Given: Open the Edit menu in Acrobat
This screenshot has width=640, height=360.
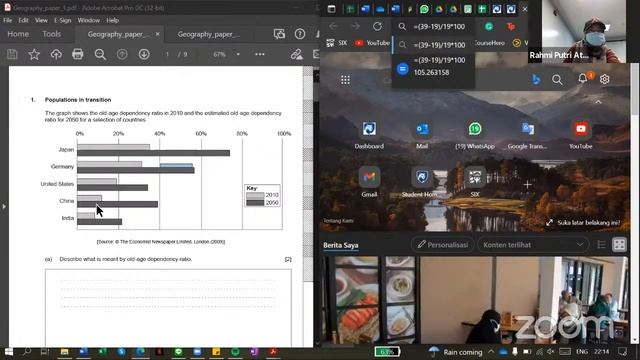Looking at the screenshot, I should [23, 20].
